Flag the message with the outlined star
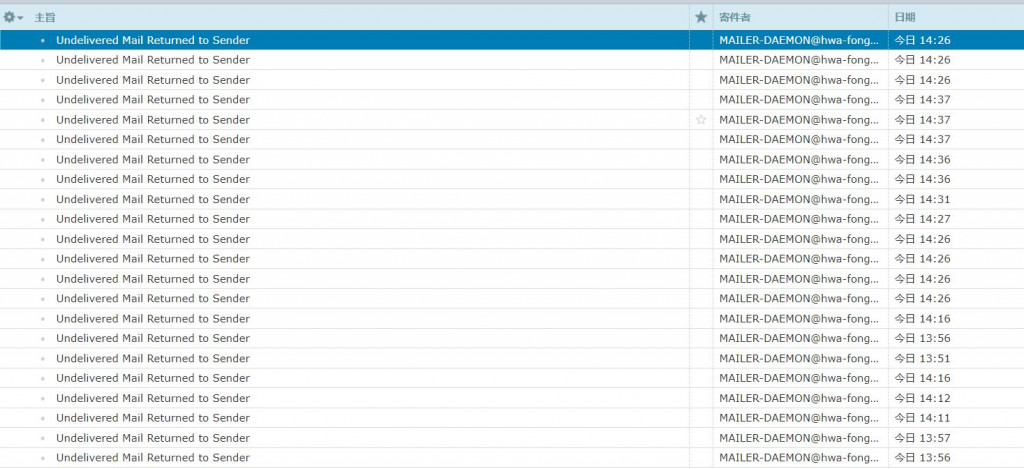The image size is (1024, 469). click(x=701, y=120)
